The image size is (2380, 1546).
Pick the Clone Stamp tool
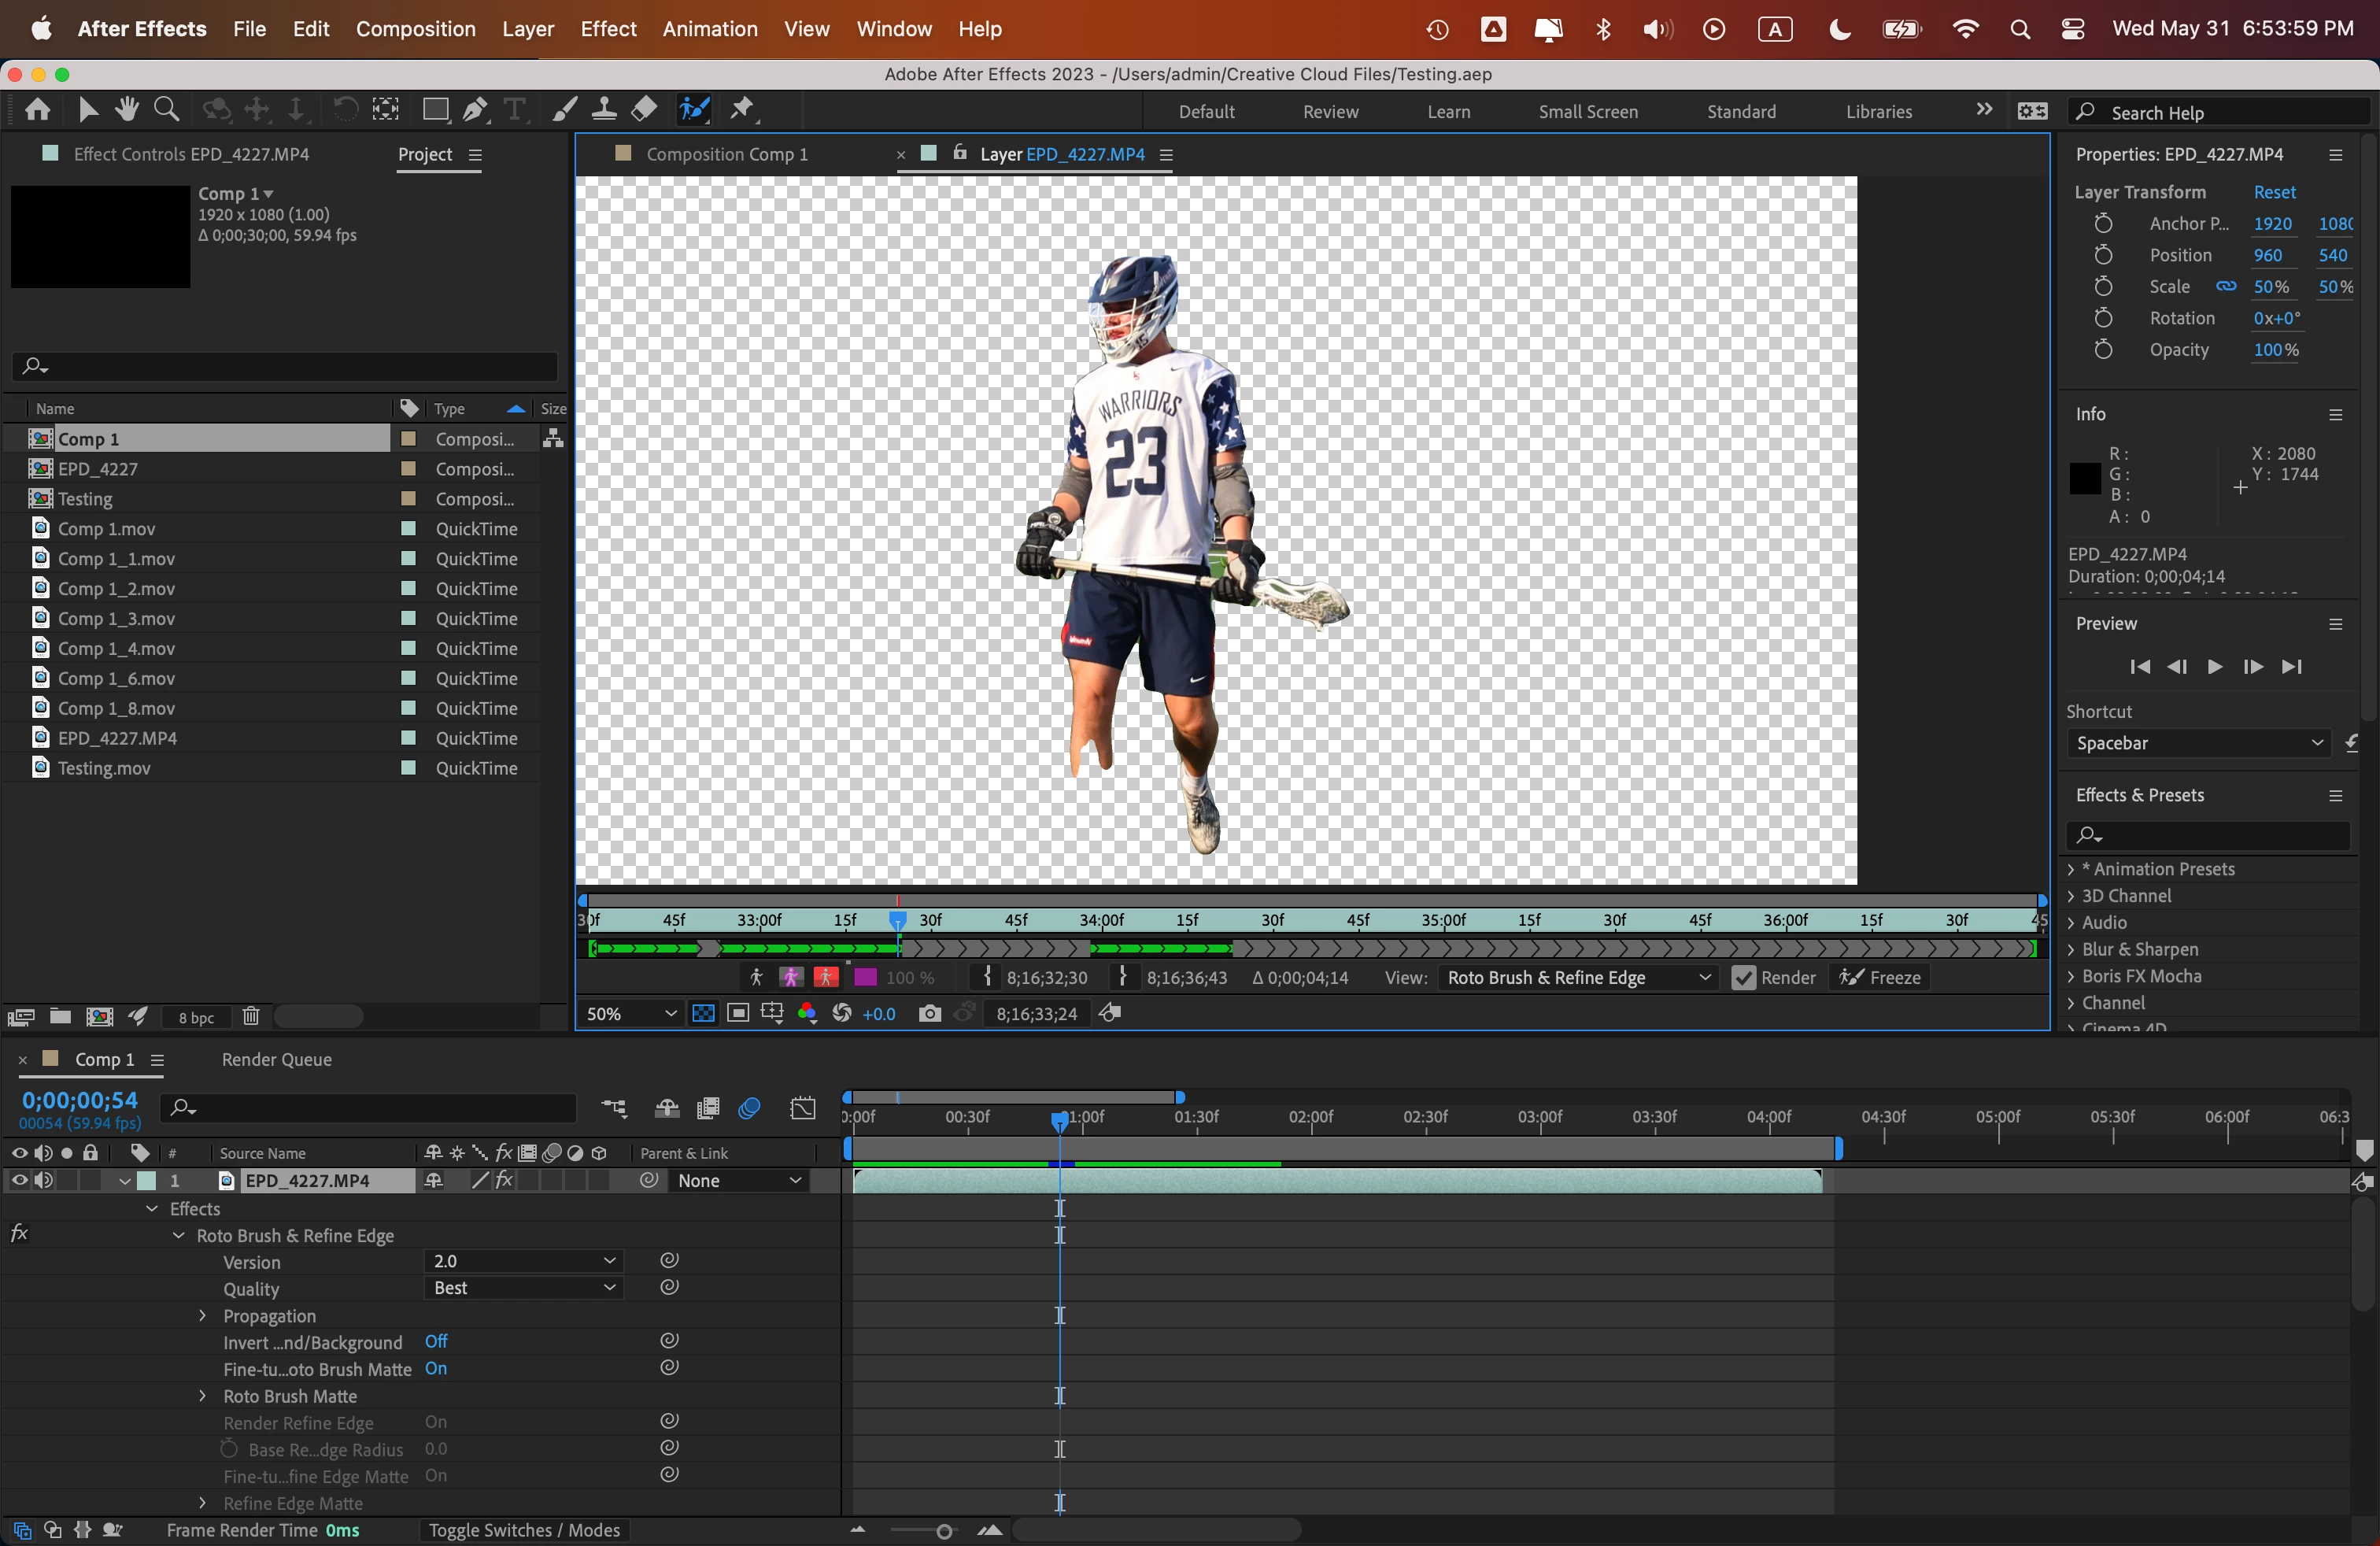[604, 109]
